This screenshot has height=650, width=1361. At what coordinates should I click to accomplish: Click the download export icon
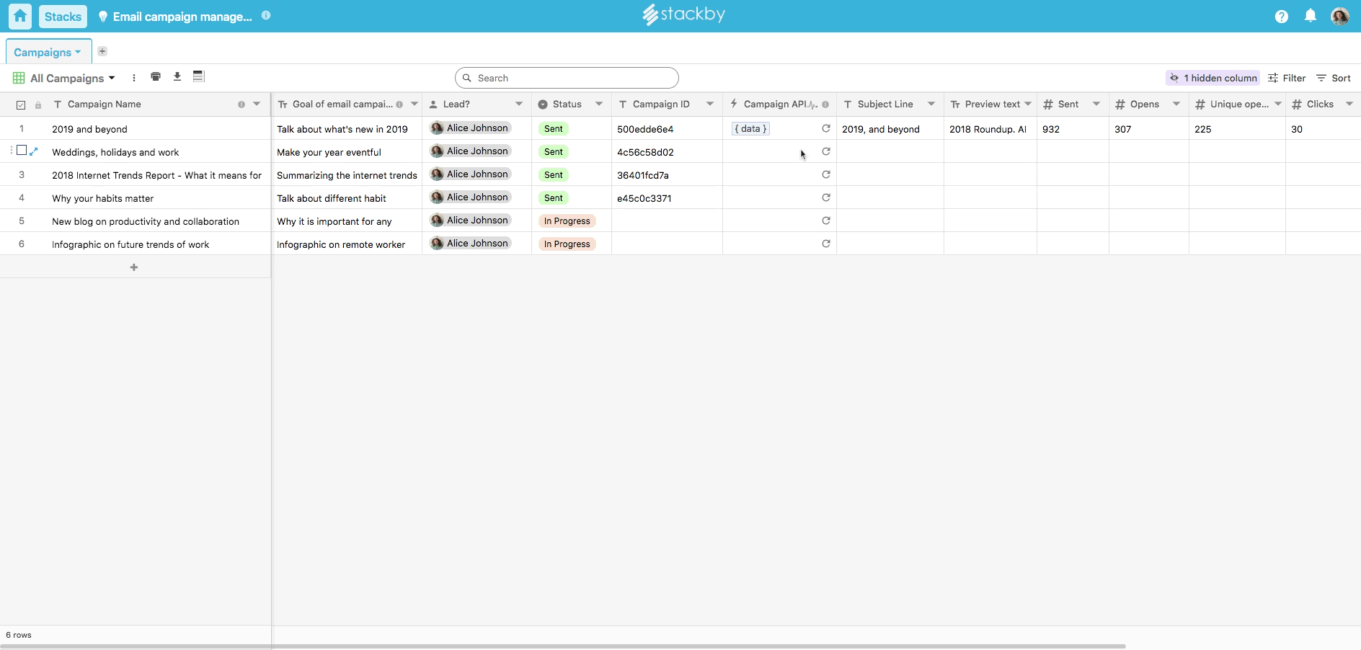click(x=177, y=77)
